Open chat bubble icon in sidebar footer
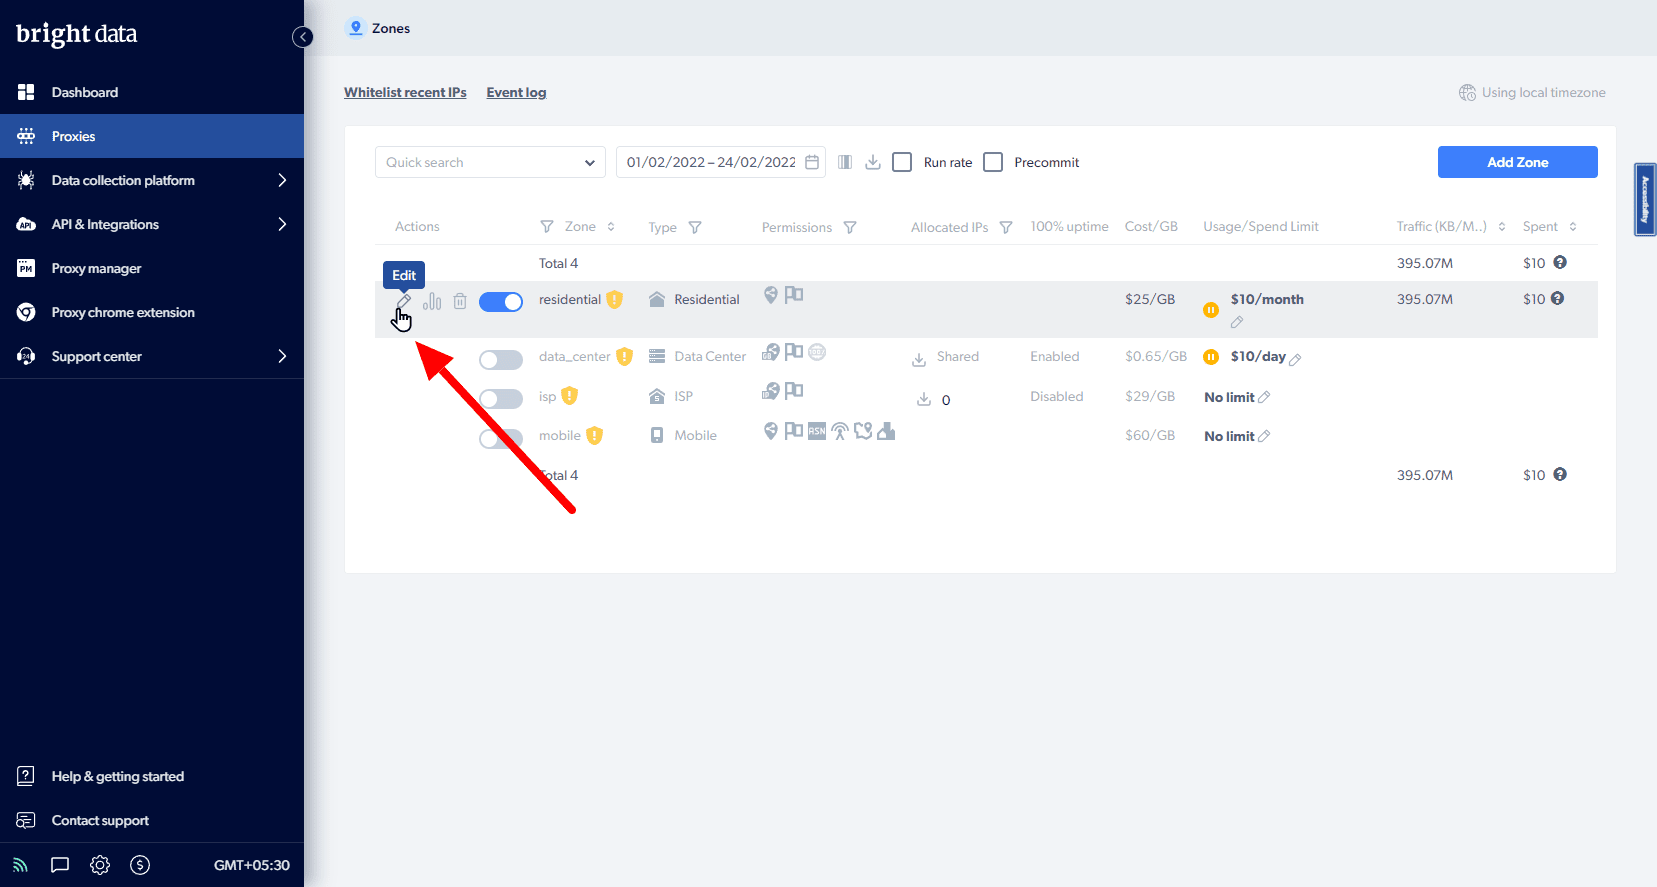This screenshot has height=887, width=1657. coord(60,865)
